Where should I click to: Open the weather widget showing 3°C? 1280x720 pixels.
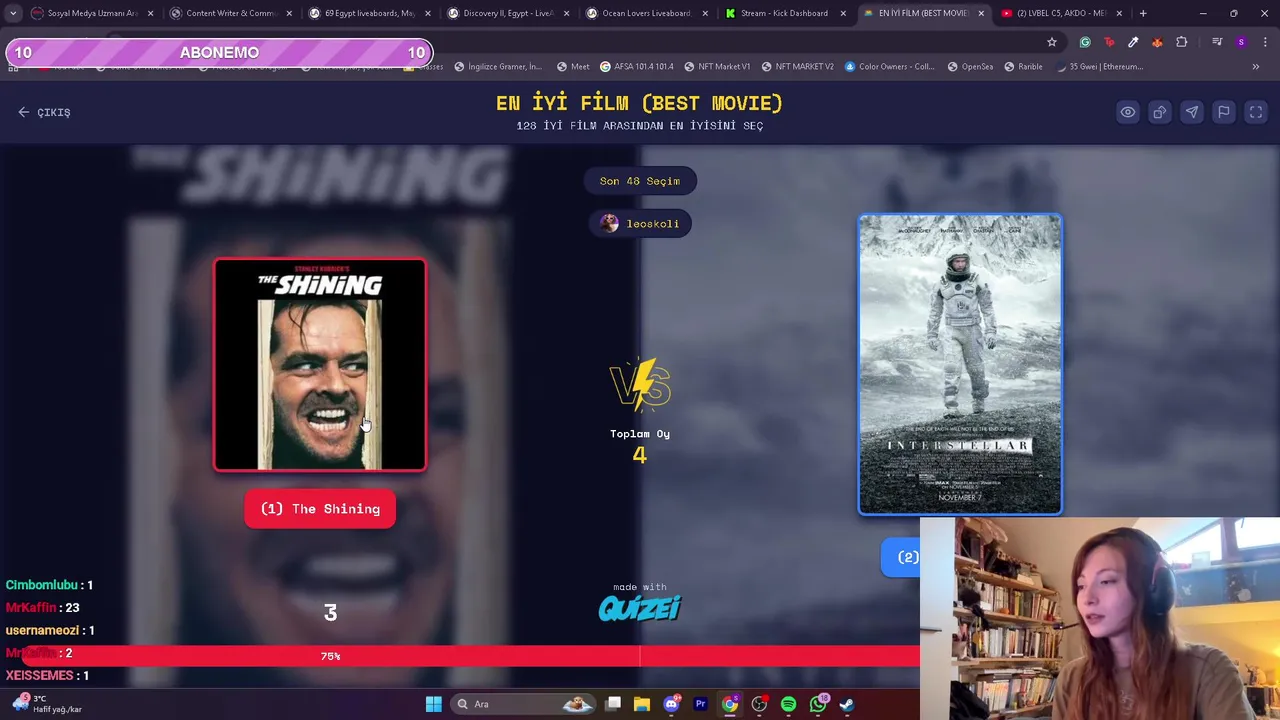tap(45, 704)
